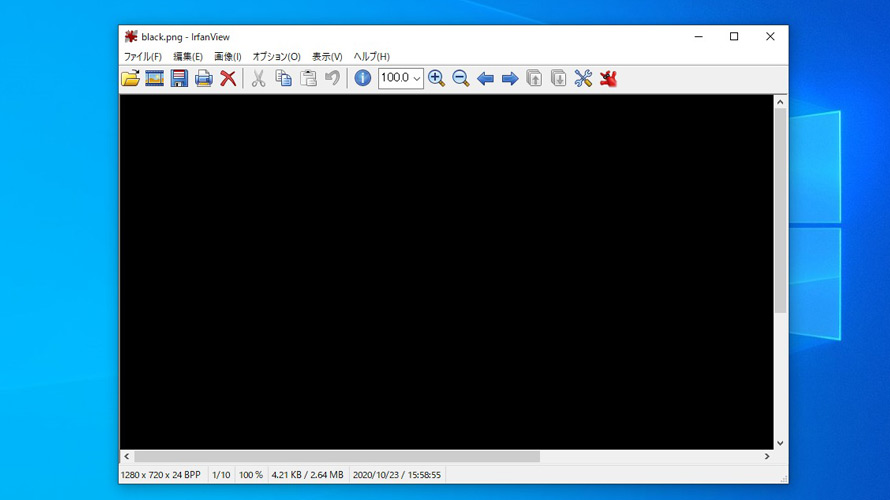Screen dimensions: 890x500
Task: Open the ファイル(F) menu
Action: [142, 57]
